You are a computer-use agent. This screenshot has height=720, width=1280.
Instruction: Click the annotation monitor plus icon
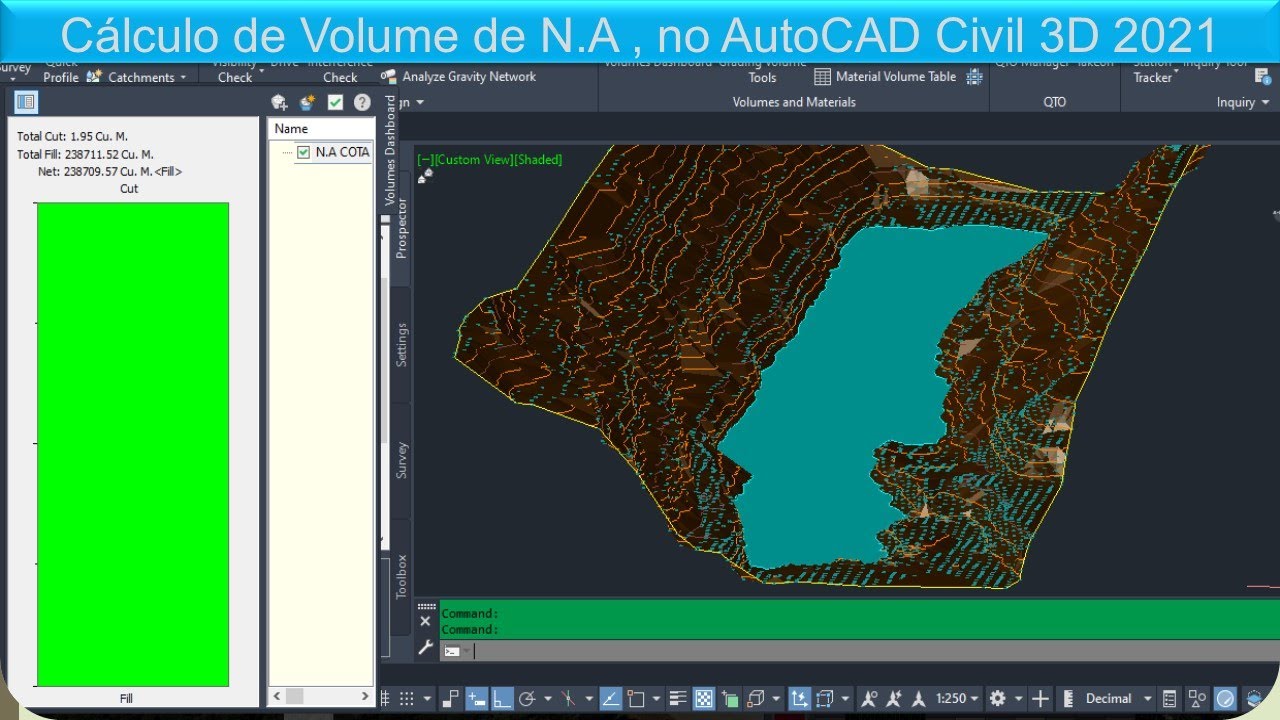click(1040, 698)
